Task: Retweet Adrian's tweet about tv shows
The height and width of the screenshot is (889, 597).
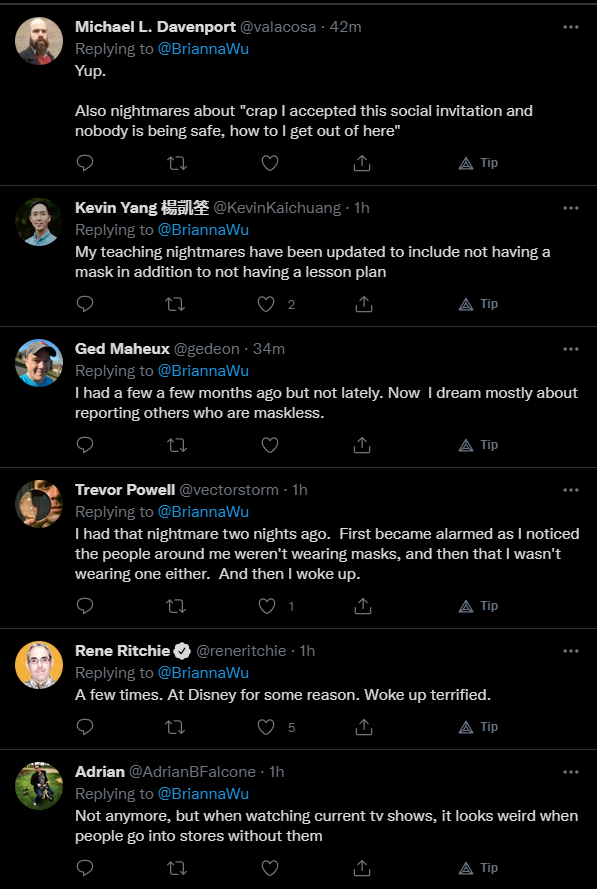Action: 177,868
